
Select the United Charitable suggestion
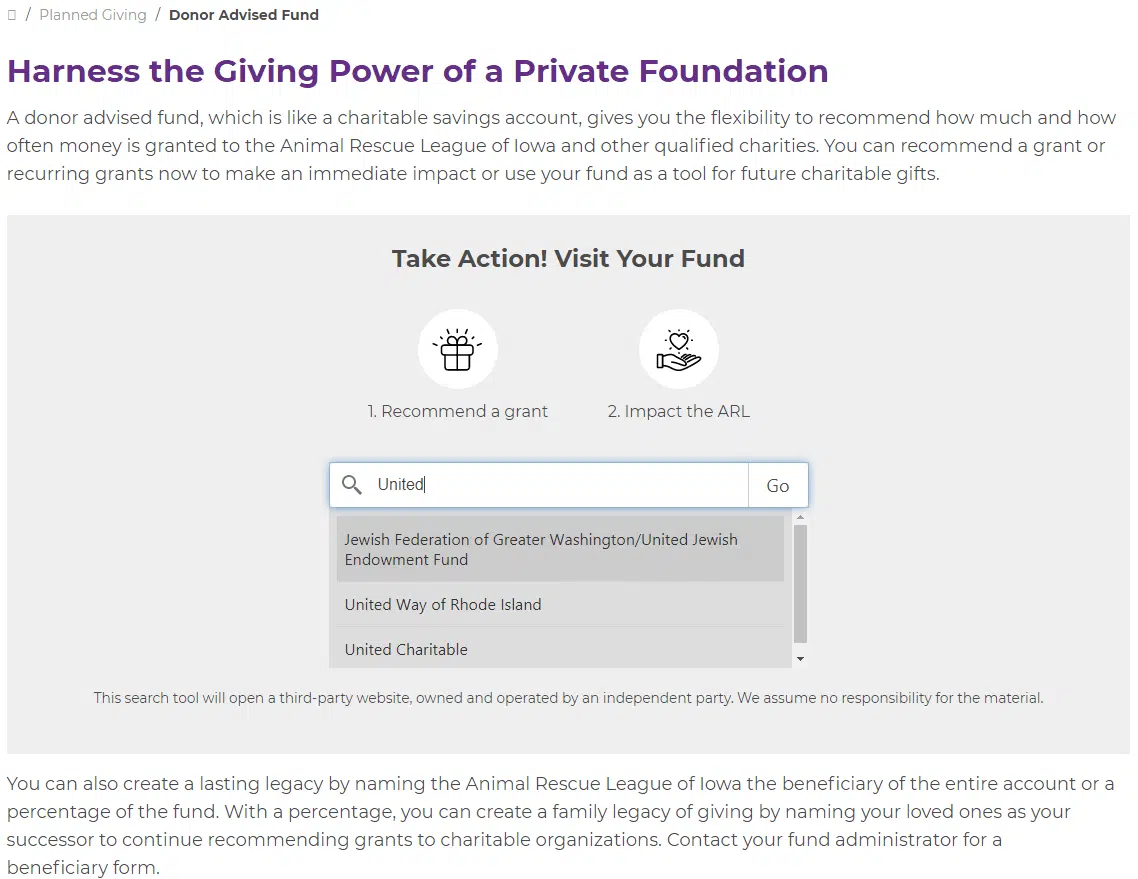pos(560,649)
